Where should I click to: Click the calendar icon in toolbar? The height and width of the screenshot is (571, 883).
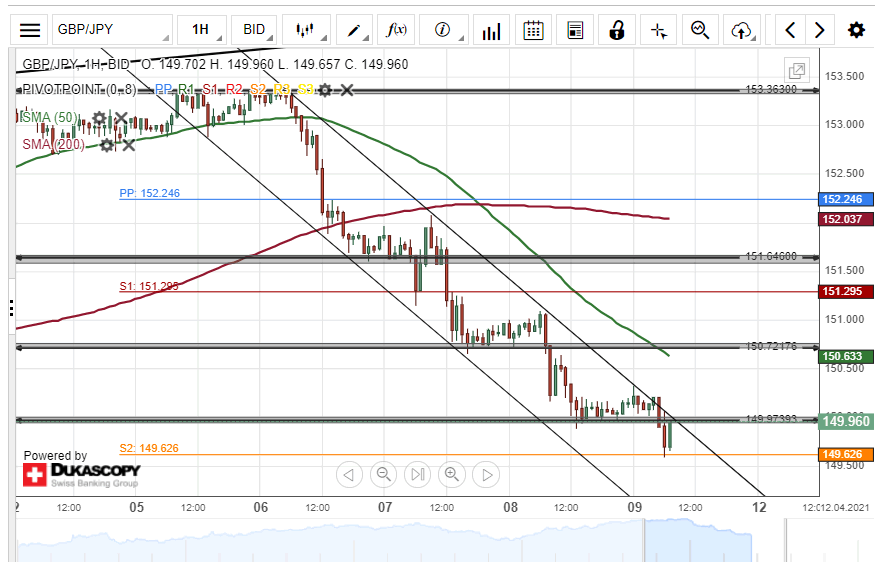[534, 30]
